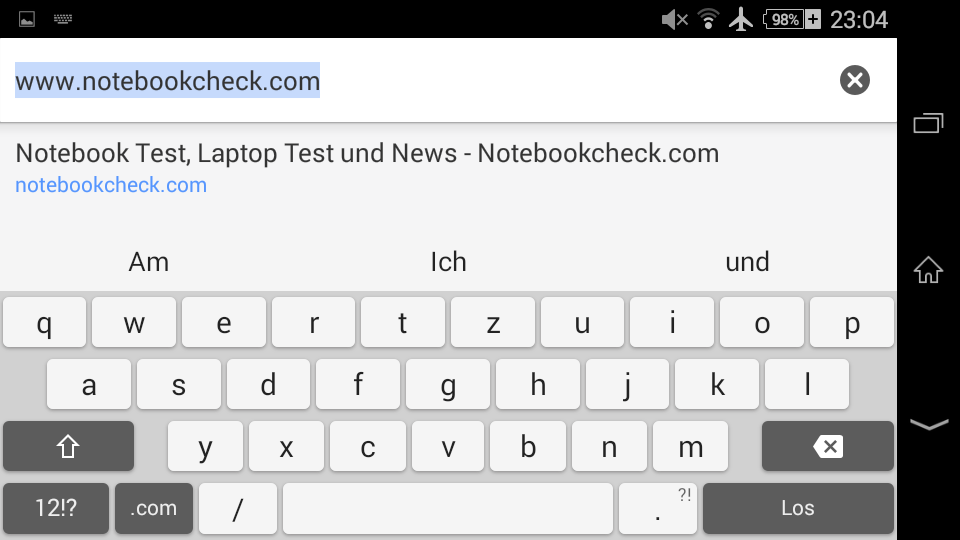
Task: Clear the URL with the X icon
Action: tap(855, 80)
